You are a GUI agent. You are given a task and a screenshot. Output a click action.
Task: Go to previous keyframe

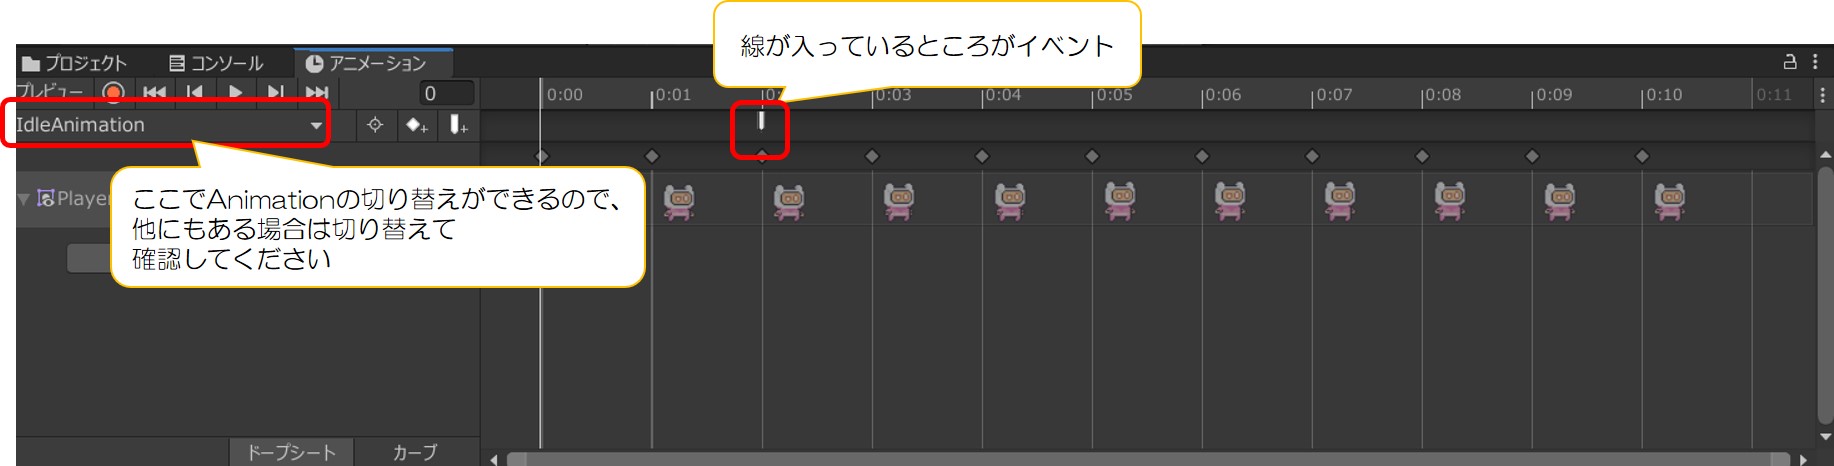coord(195,93)
